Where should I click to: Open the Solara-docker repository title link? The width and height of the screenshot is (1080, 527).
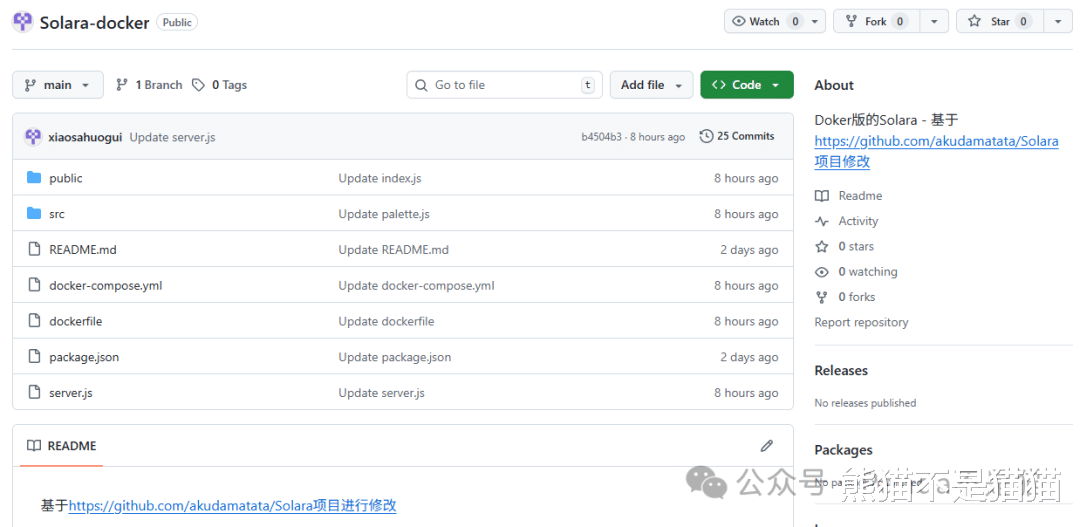[x=94, y=23]
